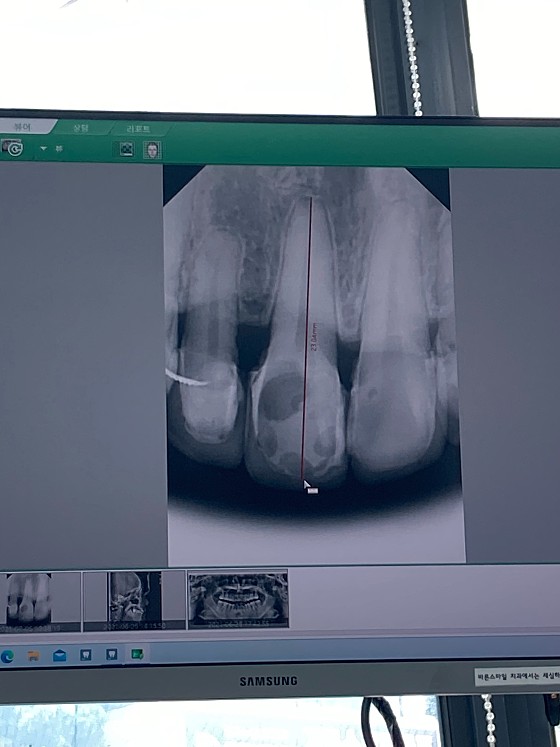Open the 상담 tab
The height and width of the screenshot is (747, 560).
81,128
